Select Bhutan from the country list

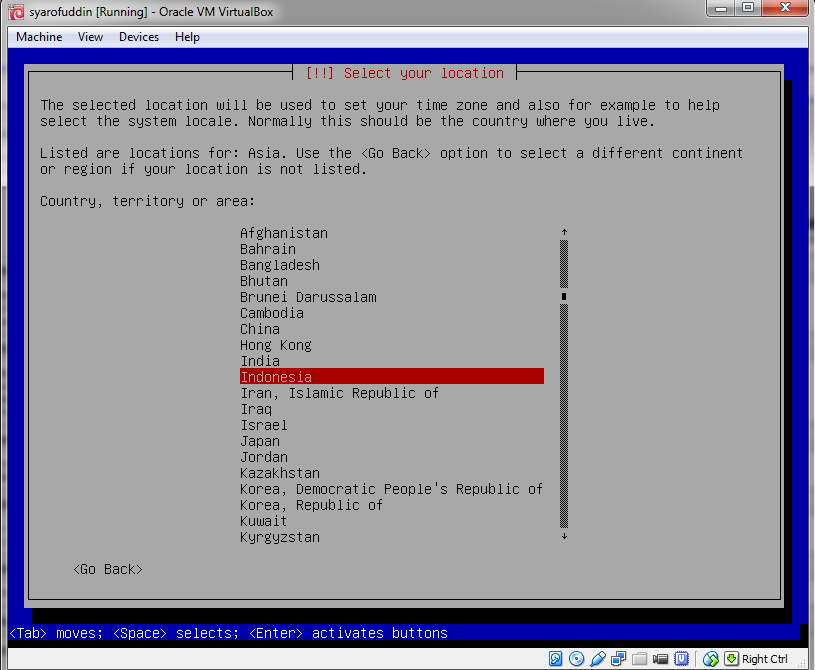264,281
